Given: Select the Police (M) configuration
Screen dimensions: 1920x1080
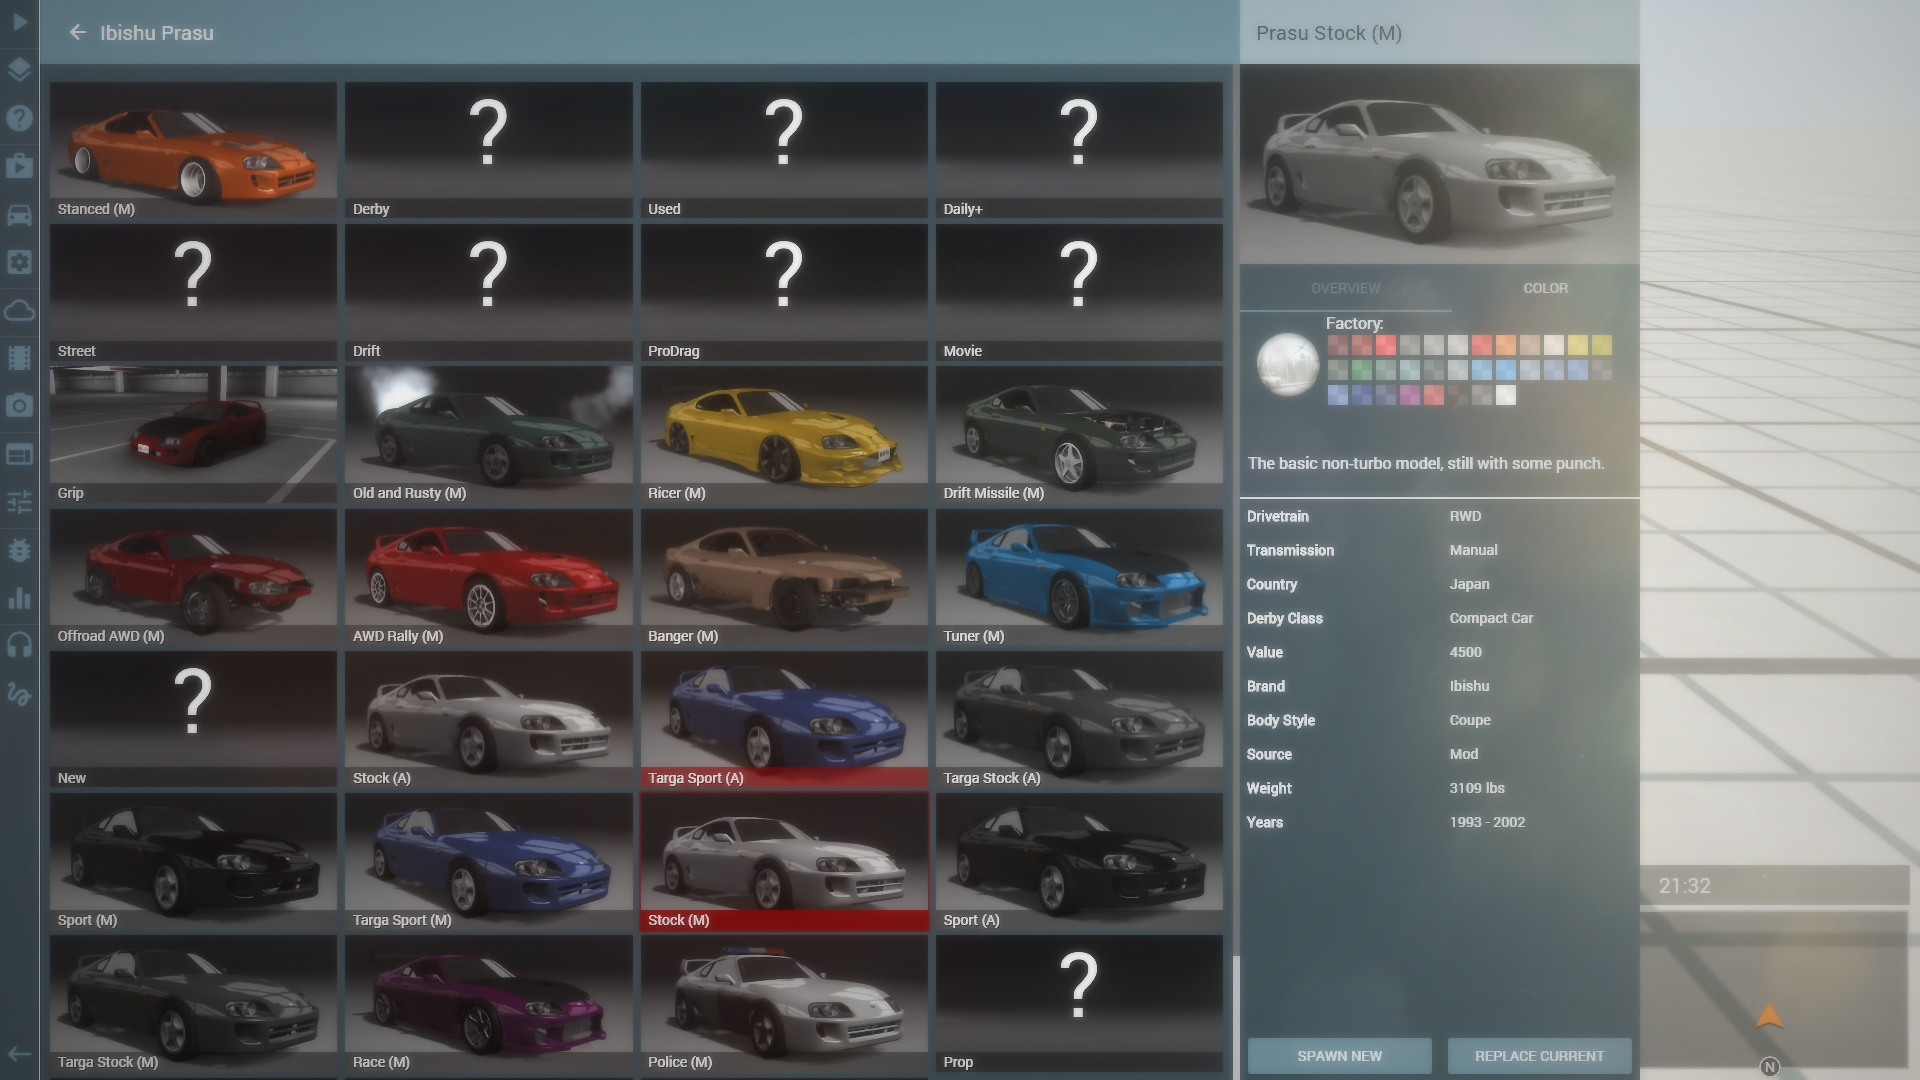Looking at the screenshot, I should pos(784,1003).
